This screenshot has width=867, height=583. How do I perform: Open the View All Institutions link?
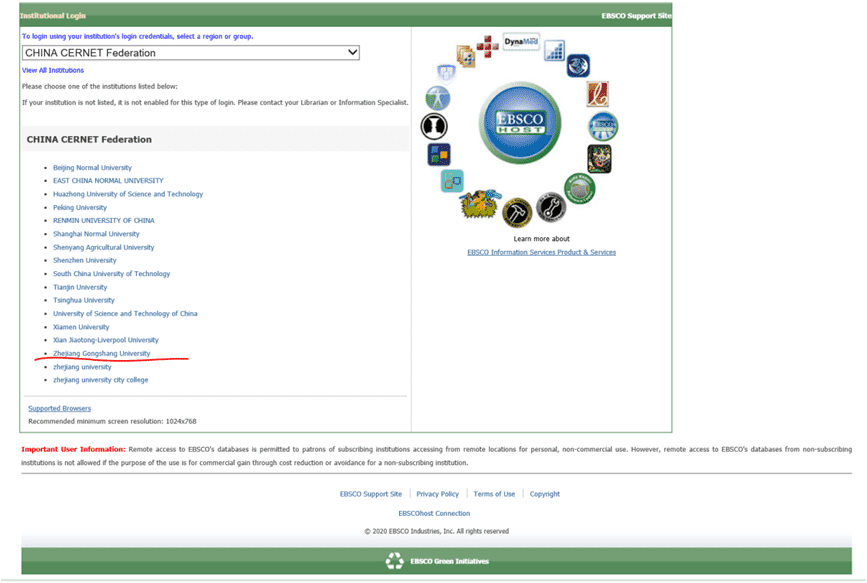(x=53, y=70)
